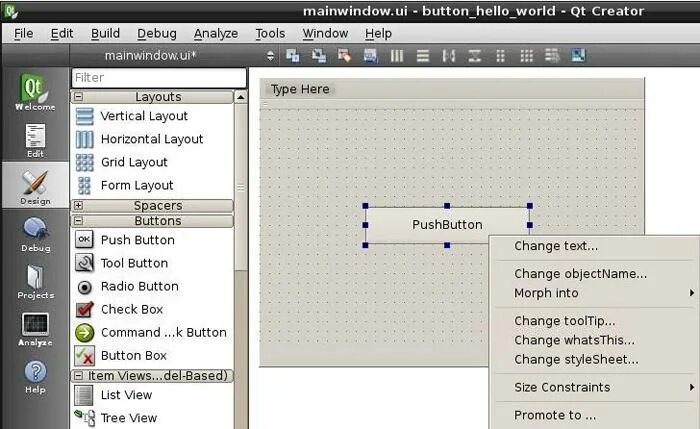Click the Edit Buddies toolbar icon
Image resolution: width=700 pixels, height=429 pixels.
[344, 56]
